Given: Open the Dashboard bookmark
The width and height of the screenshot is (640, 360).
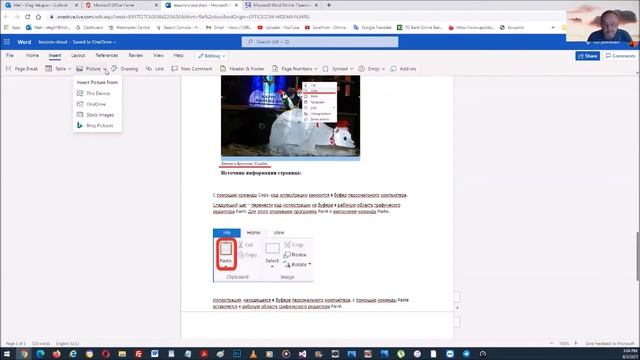Looking at the screenshot, I should (89, 27).
